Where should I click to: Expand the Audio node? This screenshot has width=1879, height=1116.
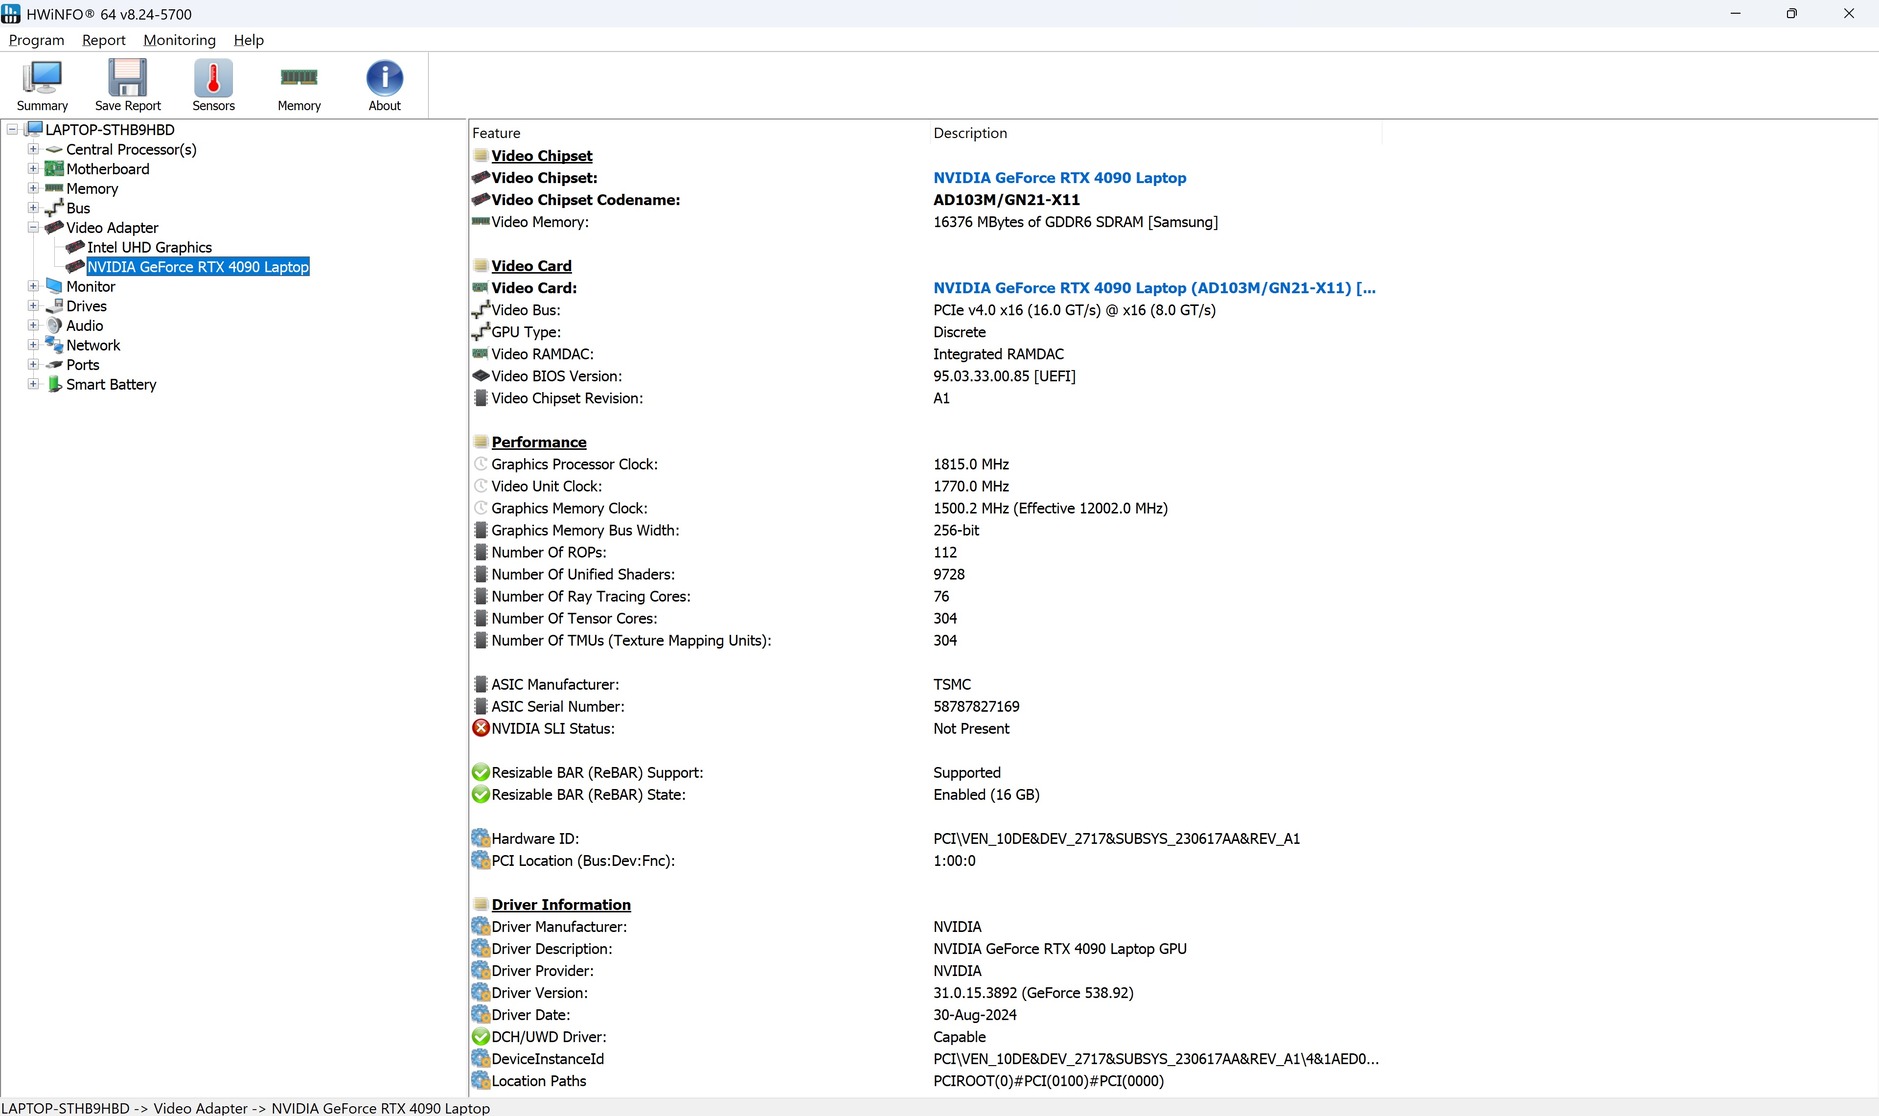click(x=33, y=325)
